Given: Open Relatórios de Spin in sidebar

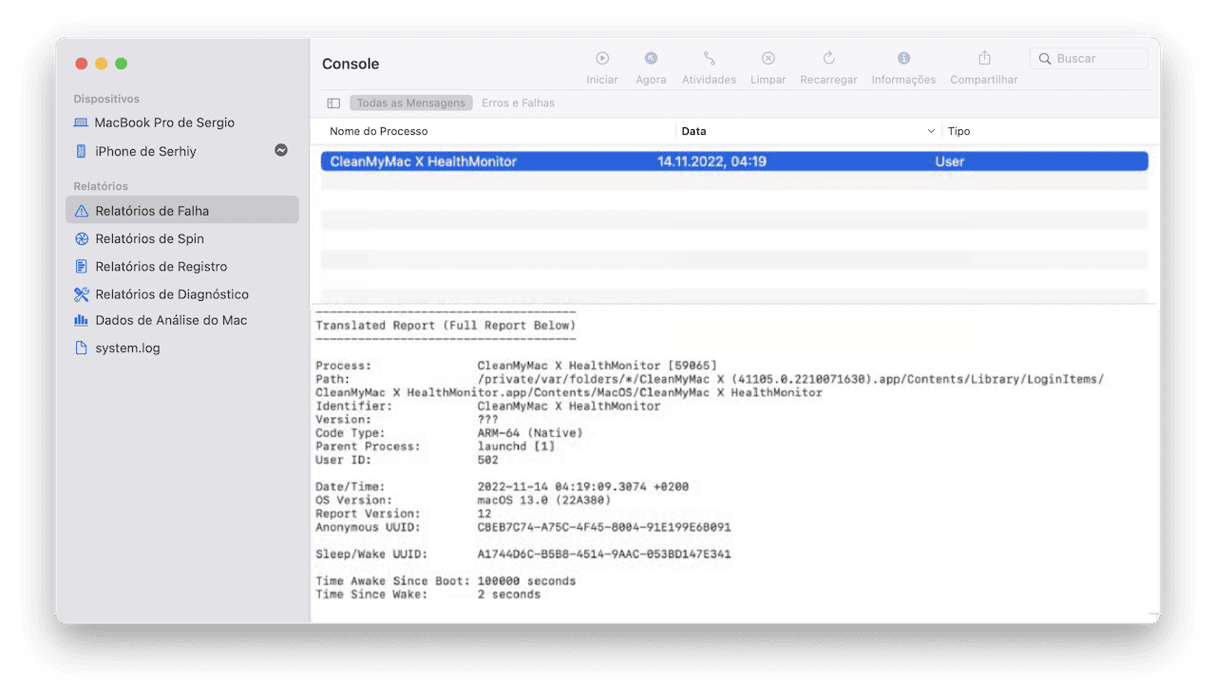Looking at the screenshot, I should pyautogui.click(x=149, y=239).
